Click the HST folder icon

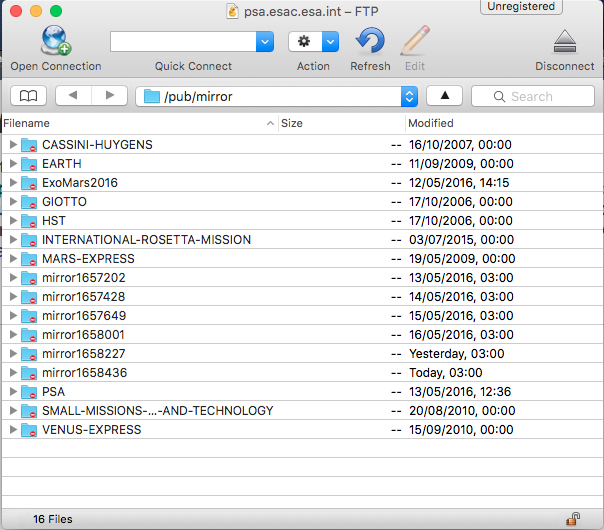coord(29,221)
